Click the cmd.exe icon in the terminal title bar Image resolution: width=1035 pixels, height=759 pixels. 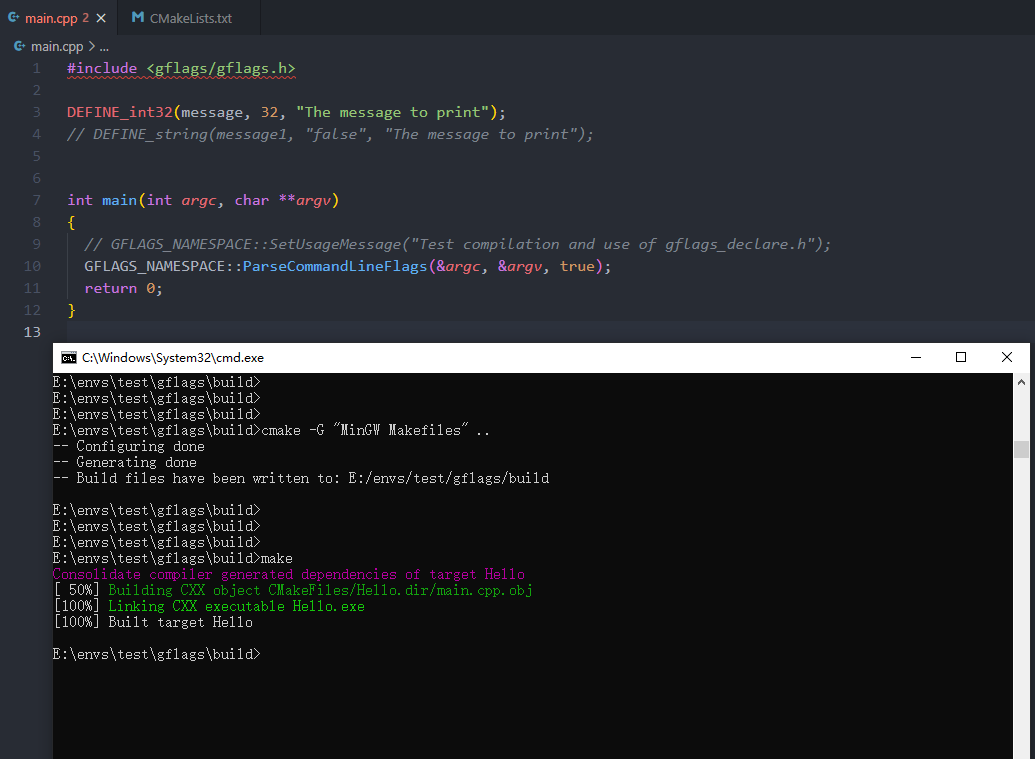[x=68, y=357]
